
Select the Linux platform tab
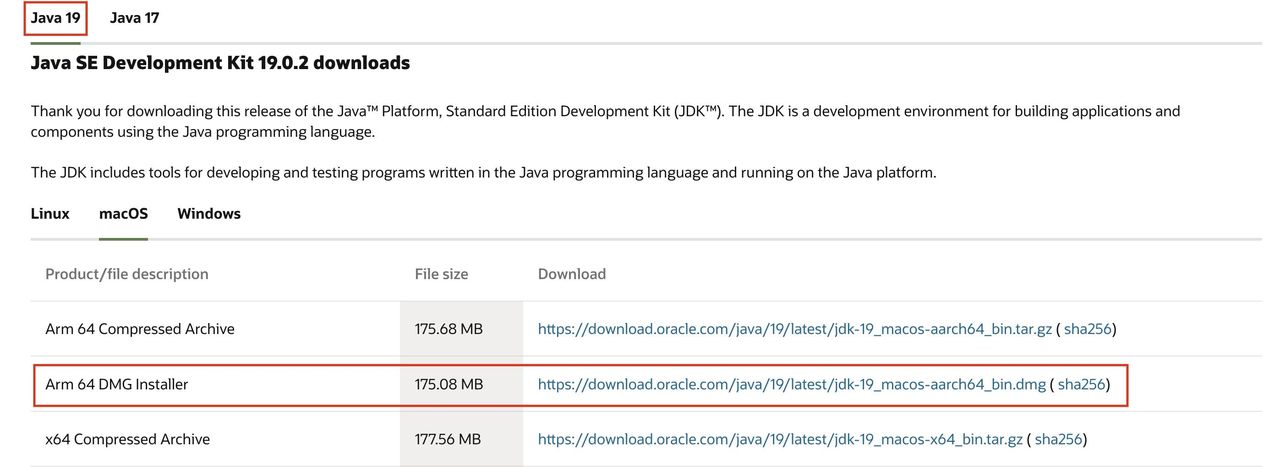pos(50,213)
